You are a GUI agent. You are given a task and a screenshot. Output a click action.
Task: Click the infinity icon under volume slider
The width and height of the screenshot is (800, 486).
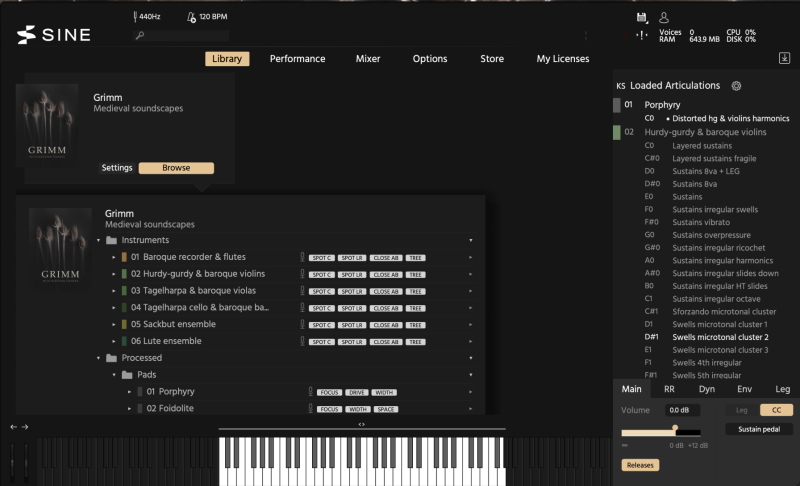point(624,445)
